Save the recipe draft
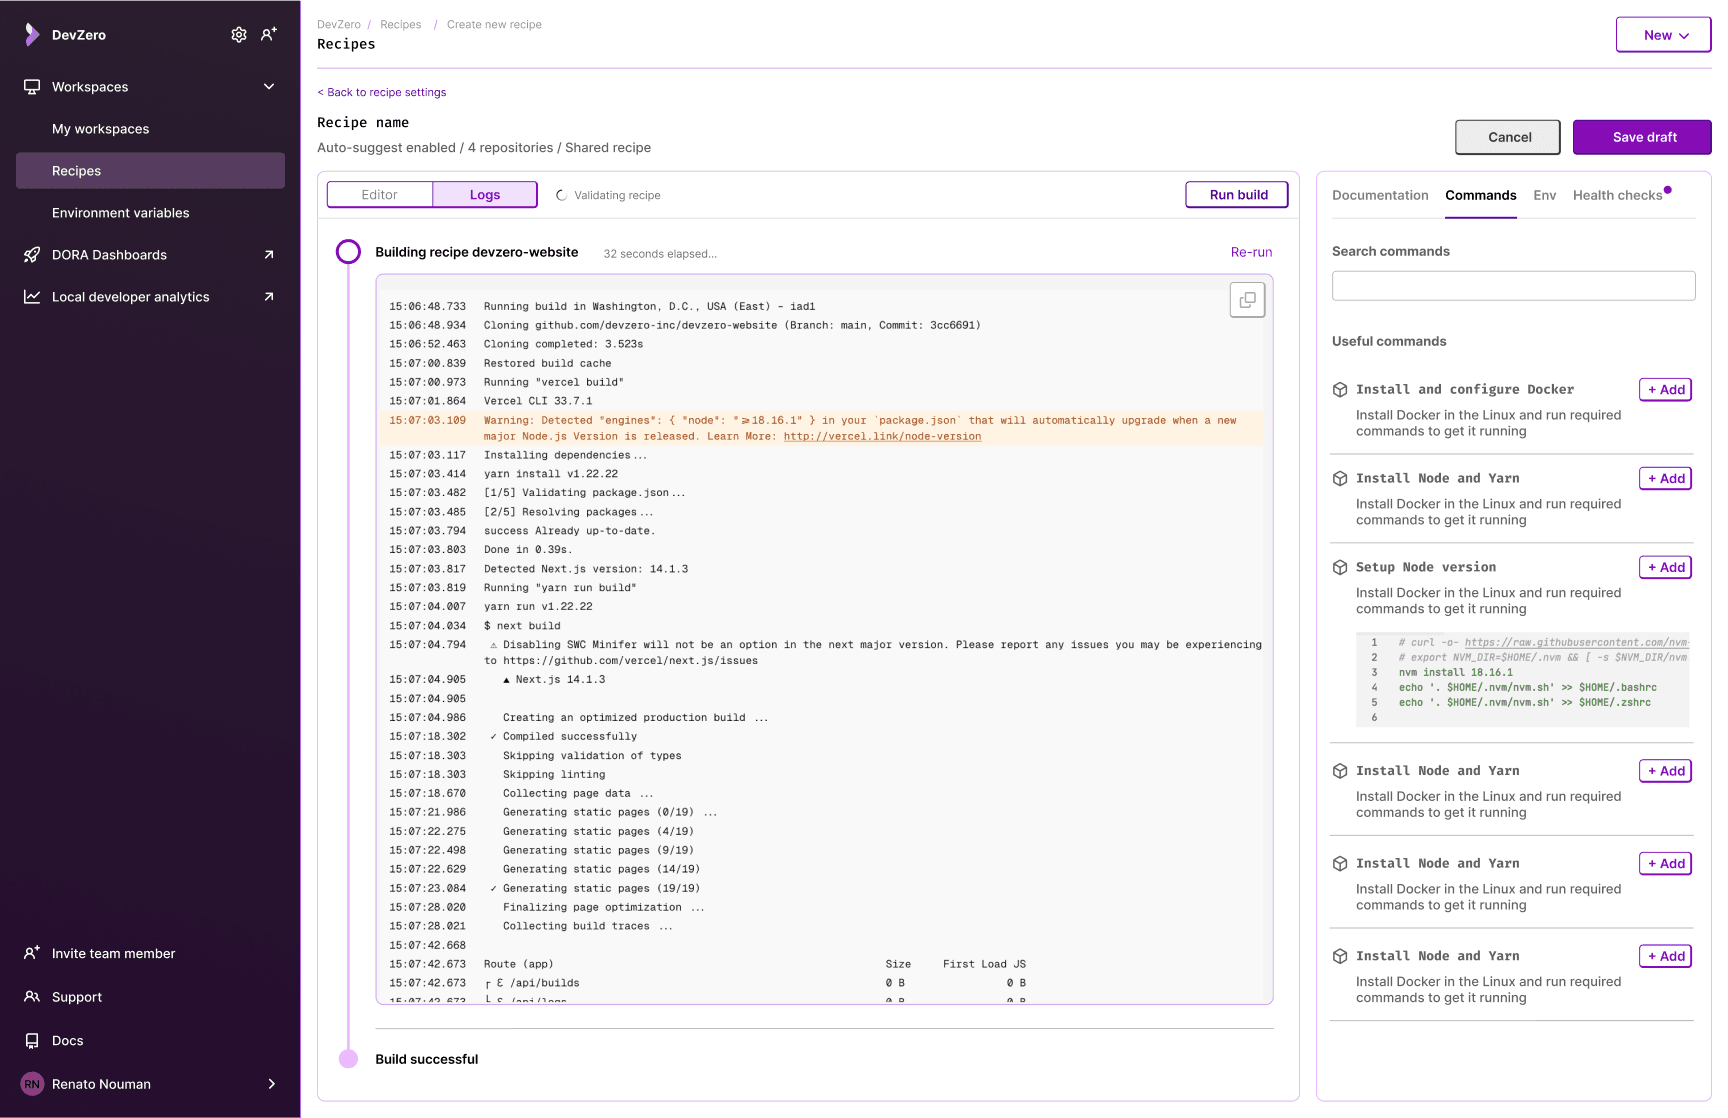This screenshot has height=1118, width=1728. [1641, 137]
